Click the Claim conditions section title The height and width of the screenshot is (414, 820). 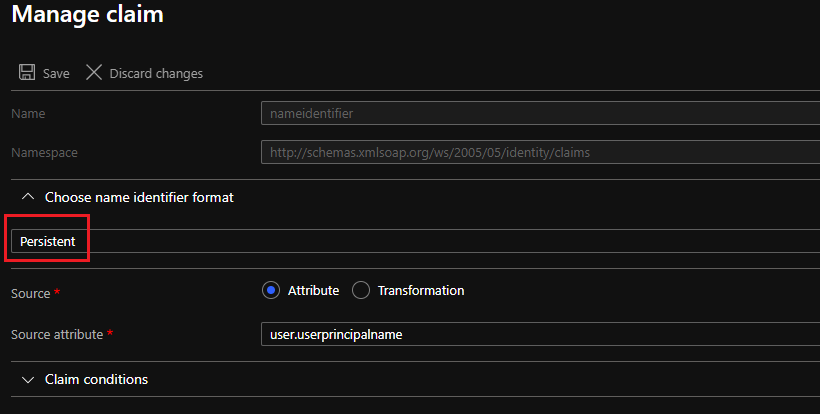(96, 379)
